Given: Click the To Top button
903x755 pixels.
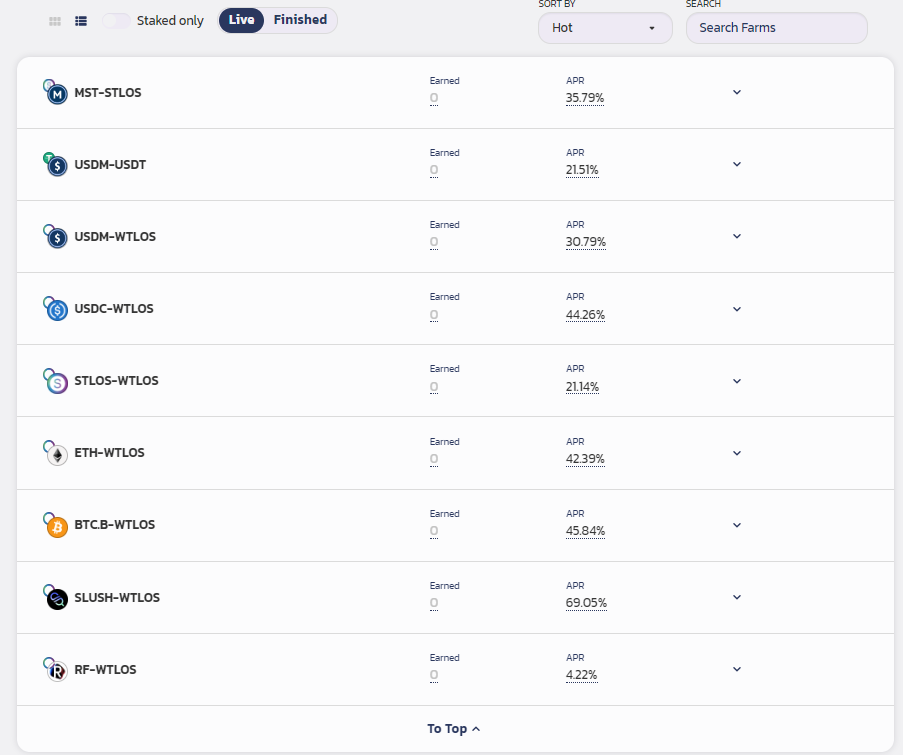Looking at the screenshot, I should pos(454,729).
